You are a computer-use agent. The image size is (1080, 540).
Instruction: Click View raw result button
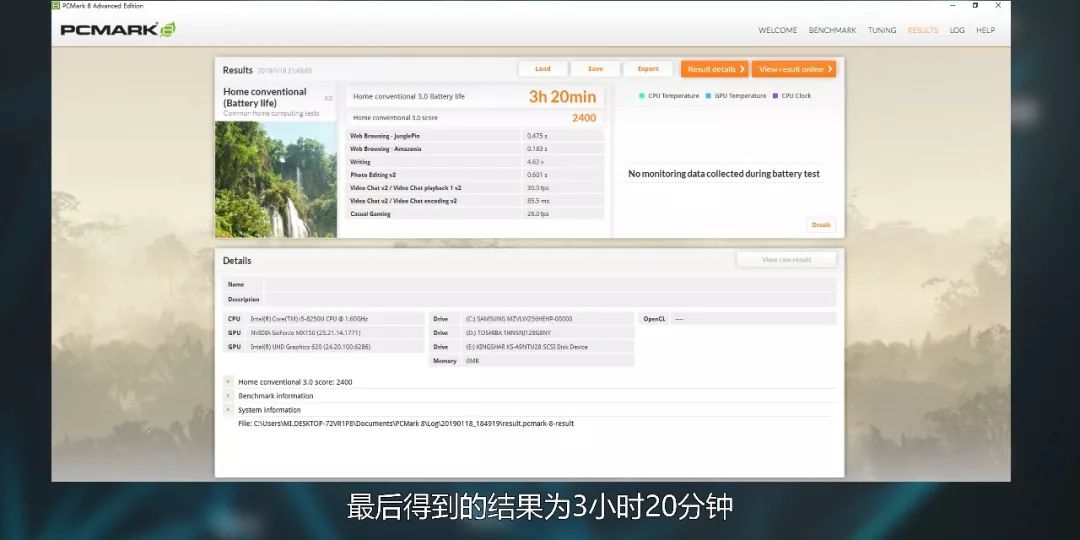[x=786, y=260]
